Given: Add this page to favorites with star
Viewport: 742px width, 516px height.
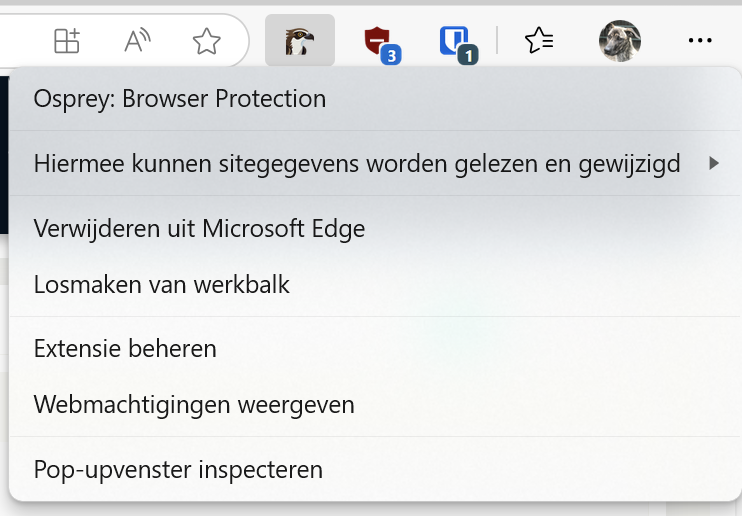Looking at the screenshot, I should [206, 41].
